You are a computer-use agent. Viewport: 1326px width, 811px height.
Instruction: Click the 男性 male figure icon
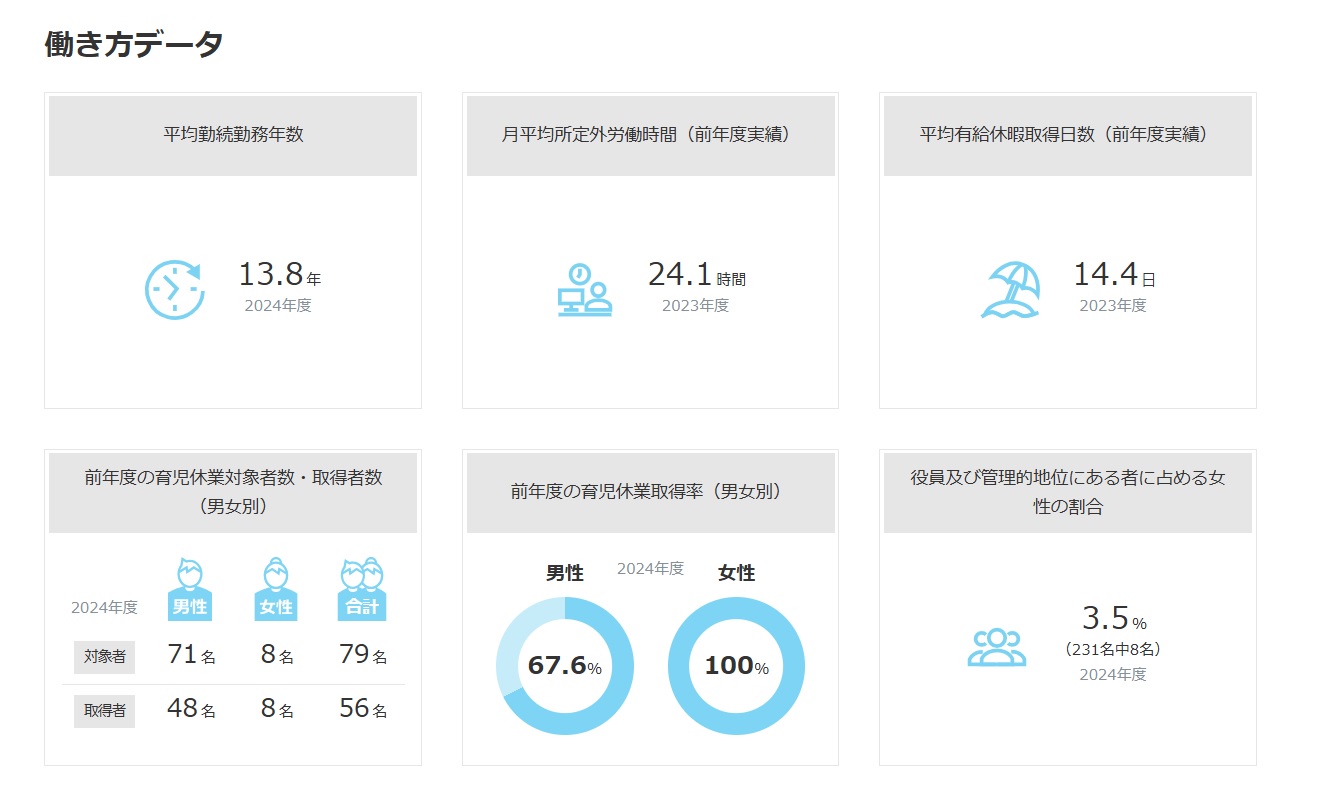(x=189, y=589)
